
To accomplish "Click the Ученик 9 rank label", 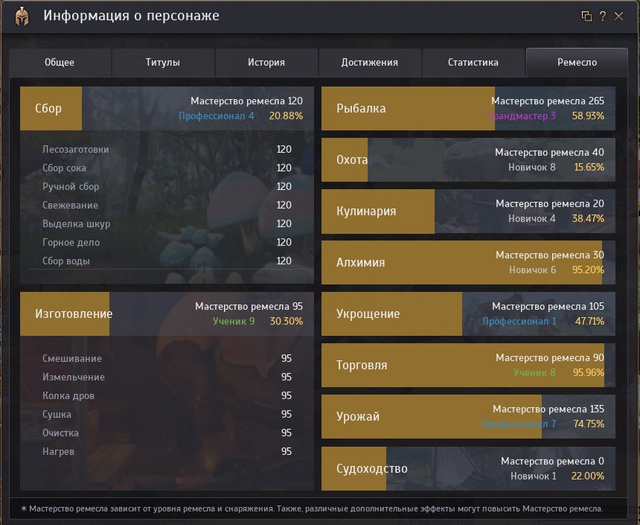I will click(x=234, y=322).
